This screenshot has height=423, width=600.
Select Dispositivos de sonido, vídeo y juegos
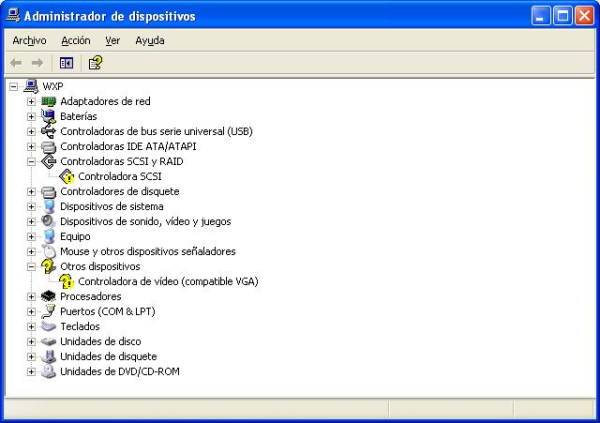145,222
